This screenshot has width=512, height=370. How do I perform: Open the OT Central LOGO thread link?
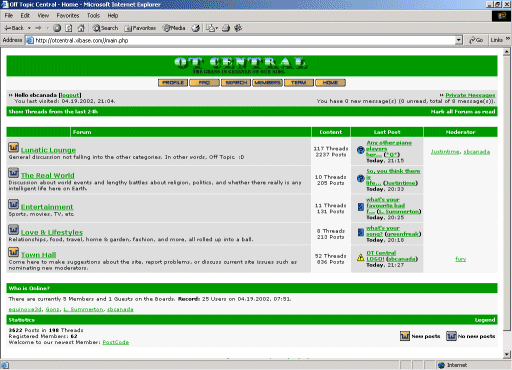[381, 256]
